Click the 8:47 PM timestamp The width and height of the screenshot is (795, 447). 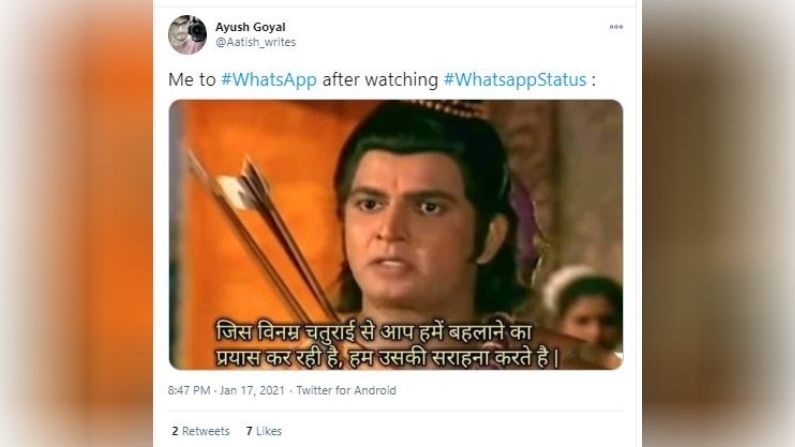pyautogui.click(x=189, y=390)
